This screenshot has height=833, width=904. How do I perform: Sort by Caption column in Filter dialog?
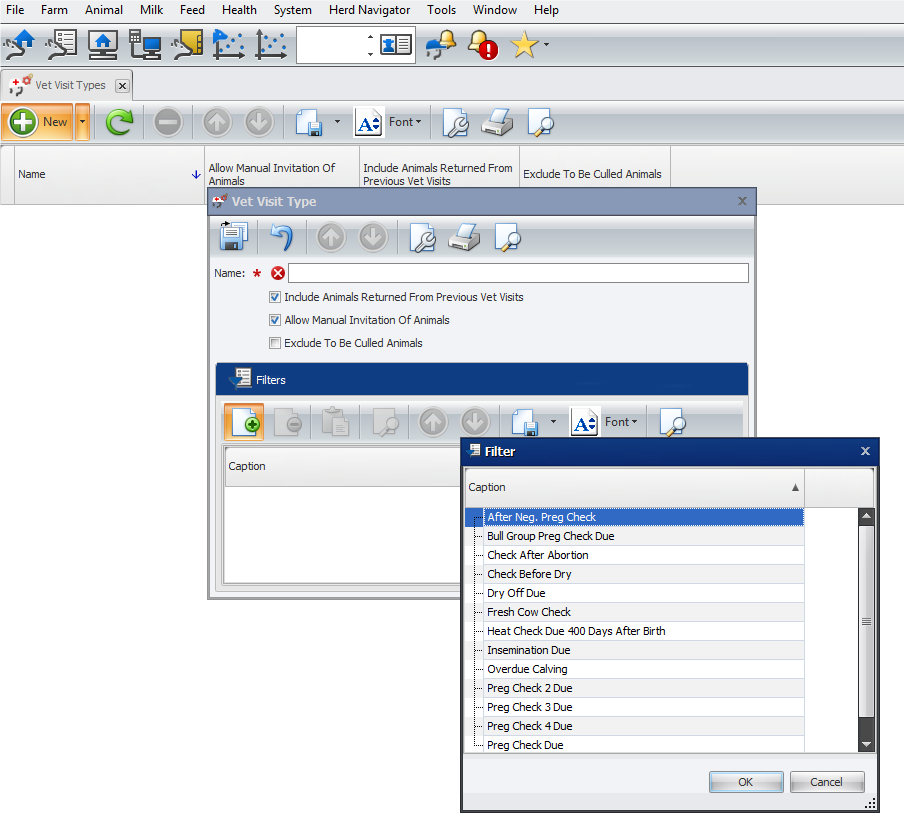point(634,488)
